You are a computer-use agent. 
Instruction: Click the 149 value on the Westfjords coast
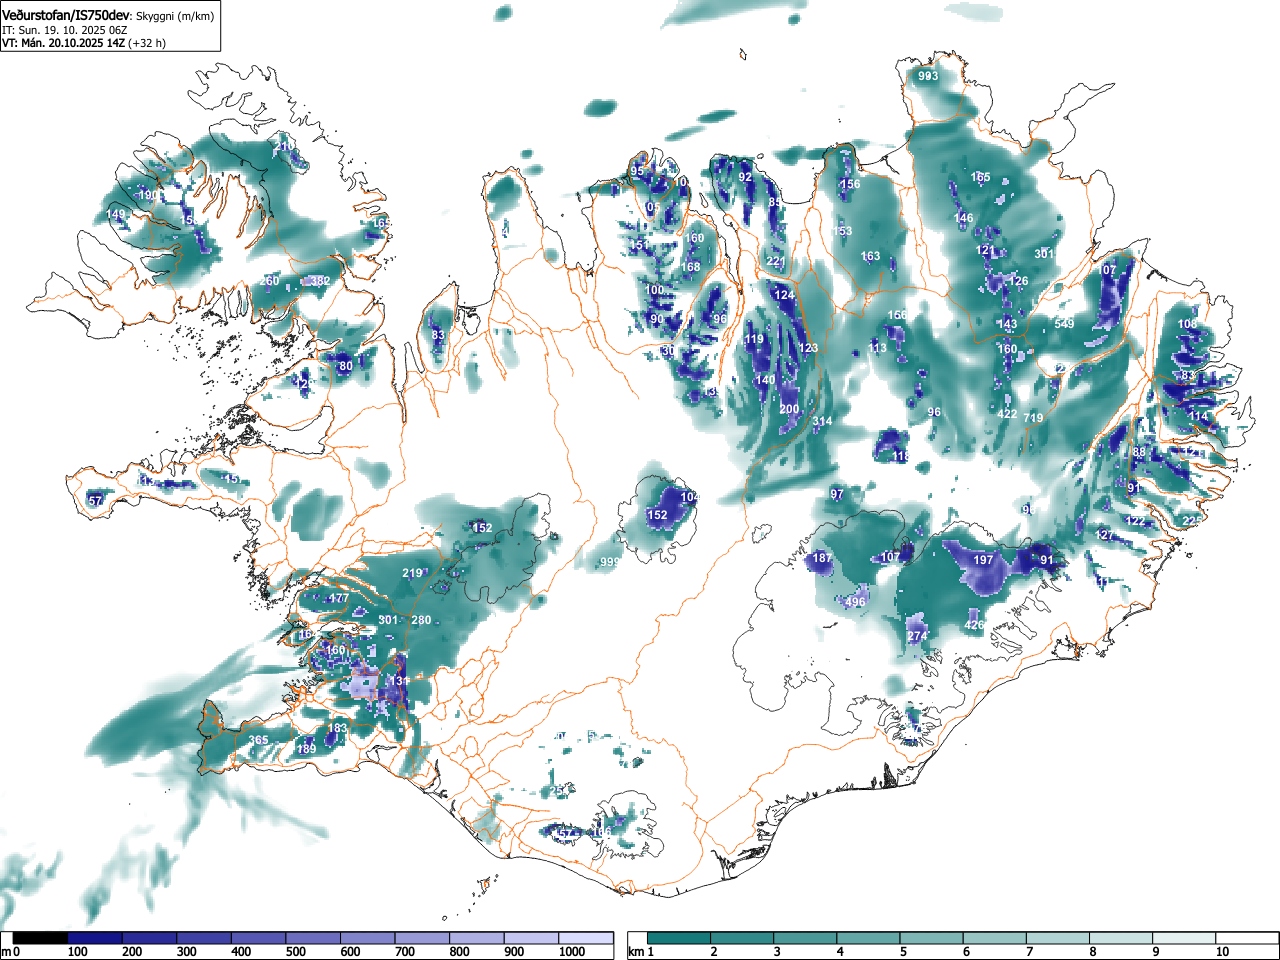tap(116, 214)
